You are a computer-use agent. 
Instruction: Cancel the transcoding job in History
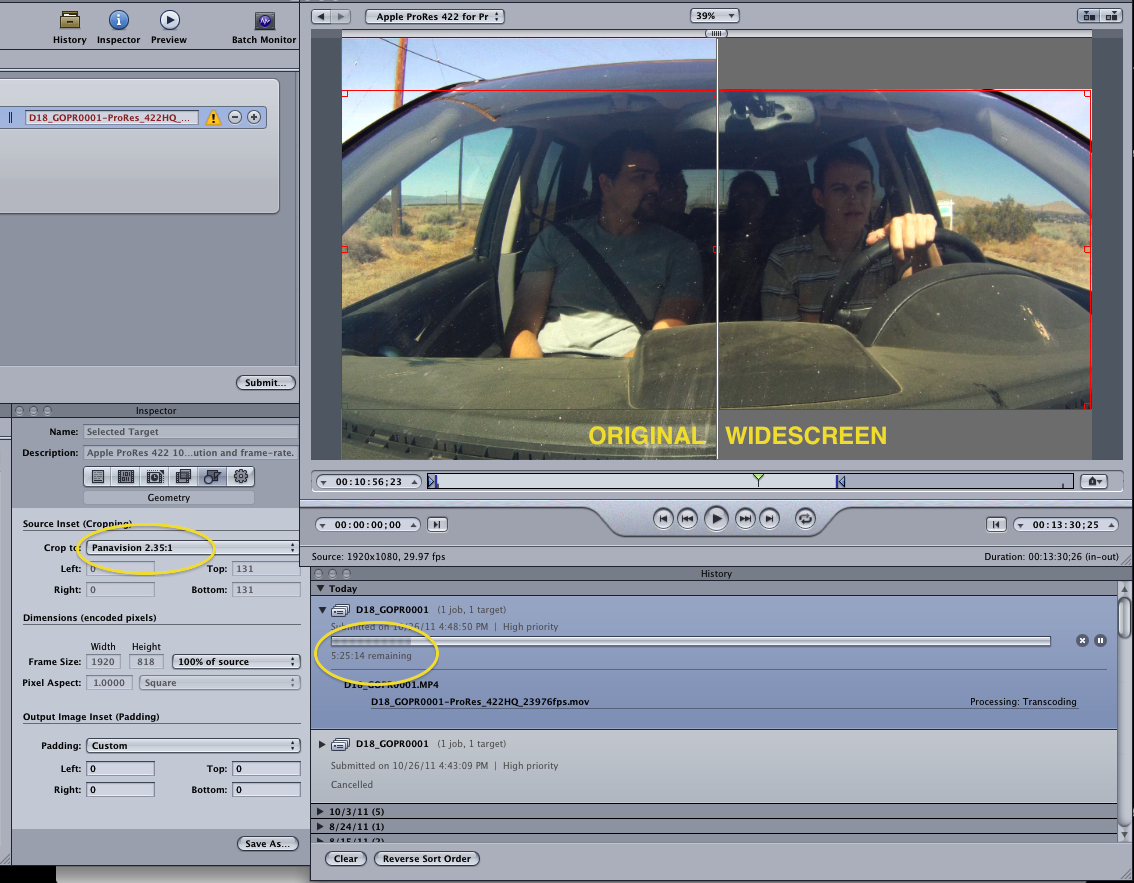(1082, 641)
